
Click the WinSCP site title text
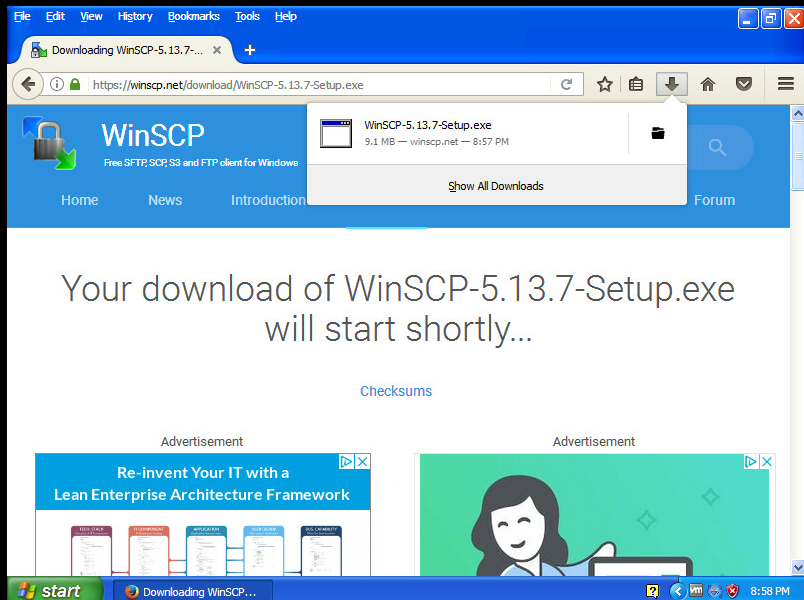point(153,135)
